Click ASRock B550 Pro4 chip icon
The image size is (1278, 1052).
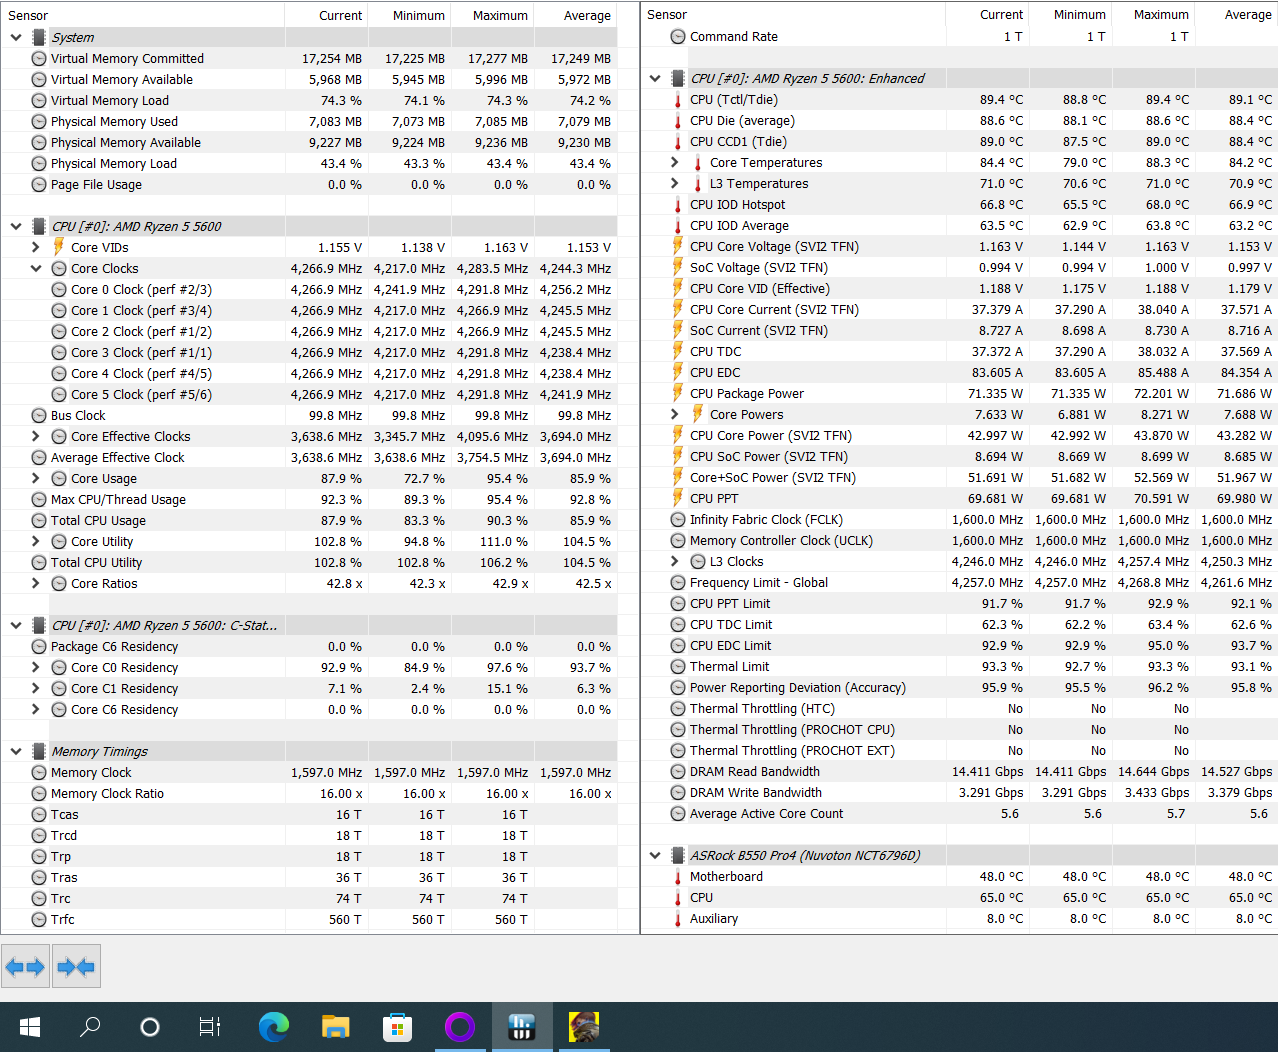[x=678, y=856]
